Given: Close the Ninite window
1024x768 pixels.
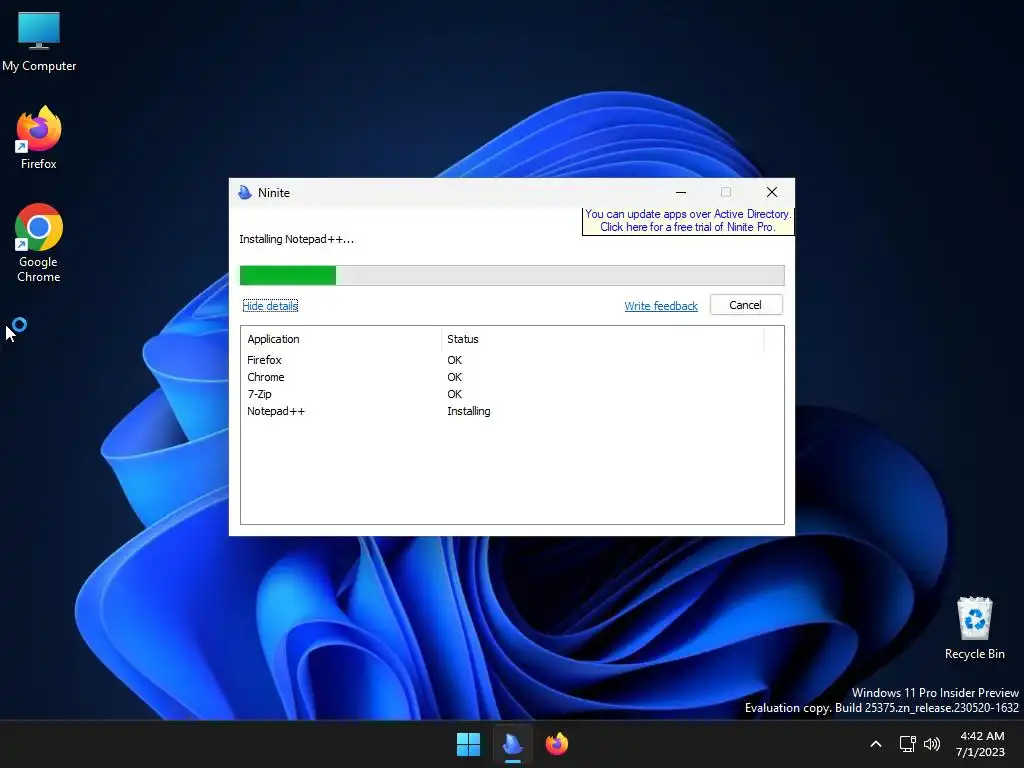Looking at the screenshot, I should click(x=772, y=192).
